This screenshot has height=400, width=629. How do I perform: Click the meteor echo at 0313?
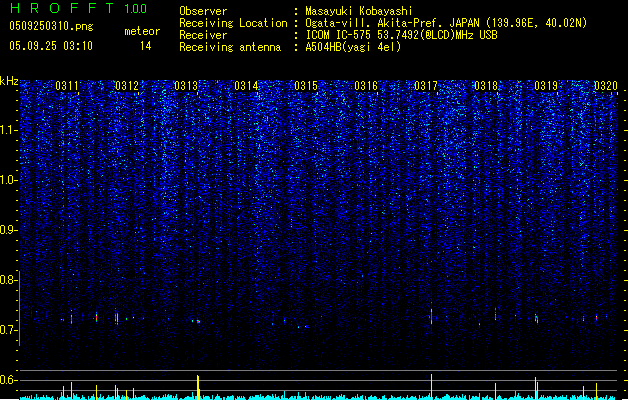click(198, 321)
